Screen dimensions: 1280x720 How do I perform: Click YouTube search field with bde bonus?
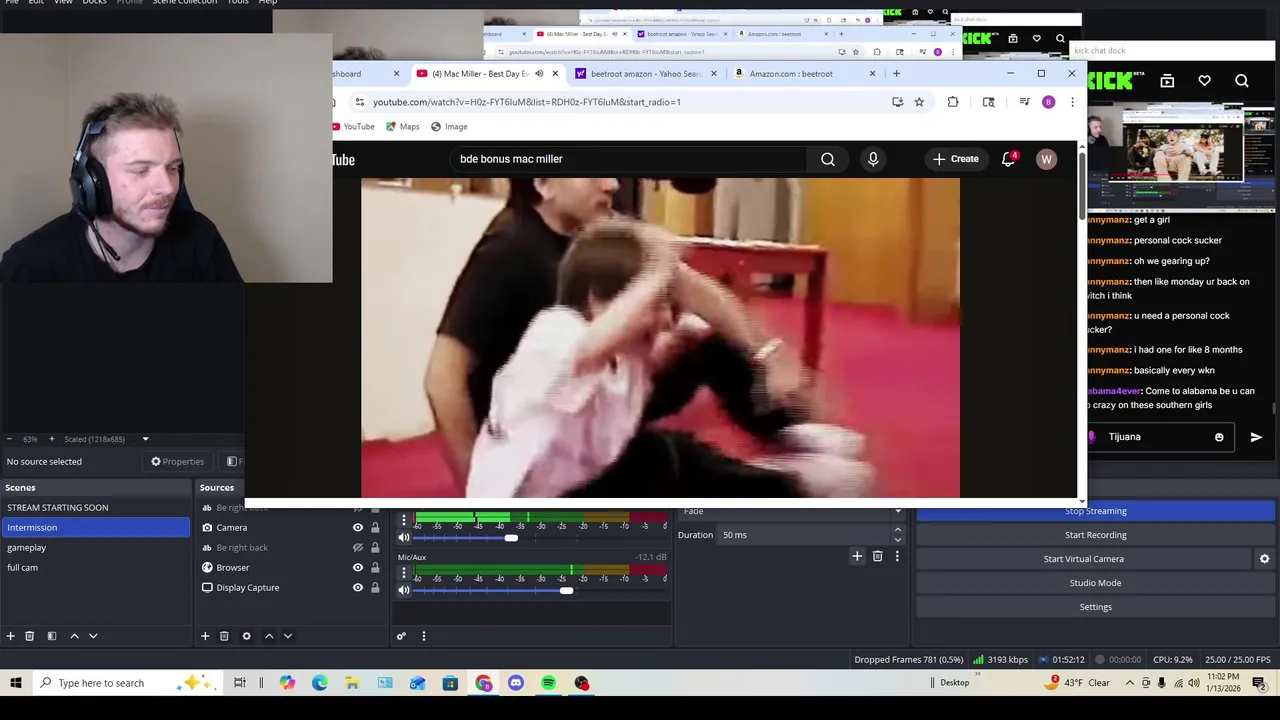pyautogui.click(x=630, y=159)
